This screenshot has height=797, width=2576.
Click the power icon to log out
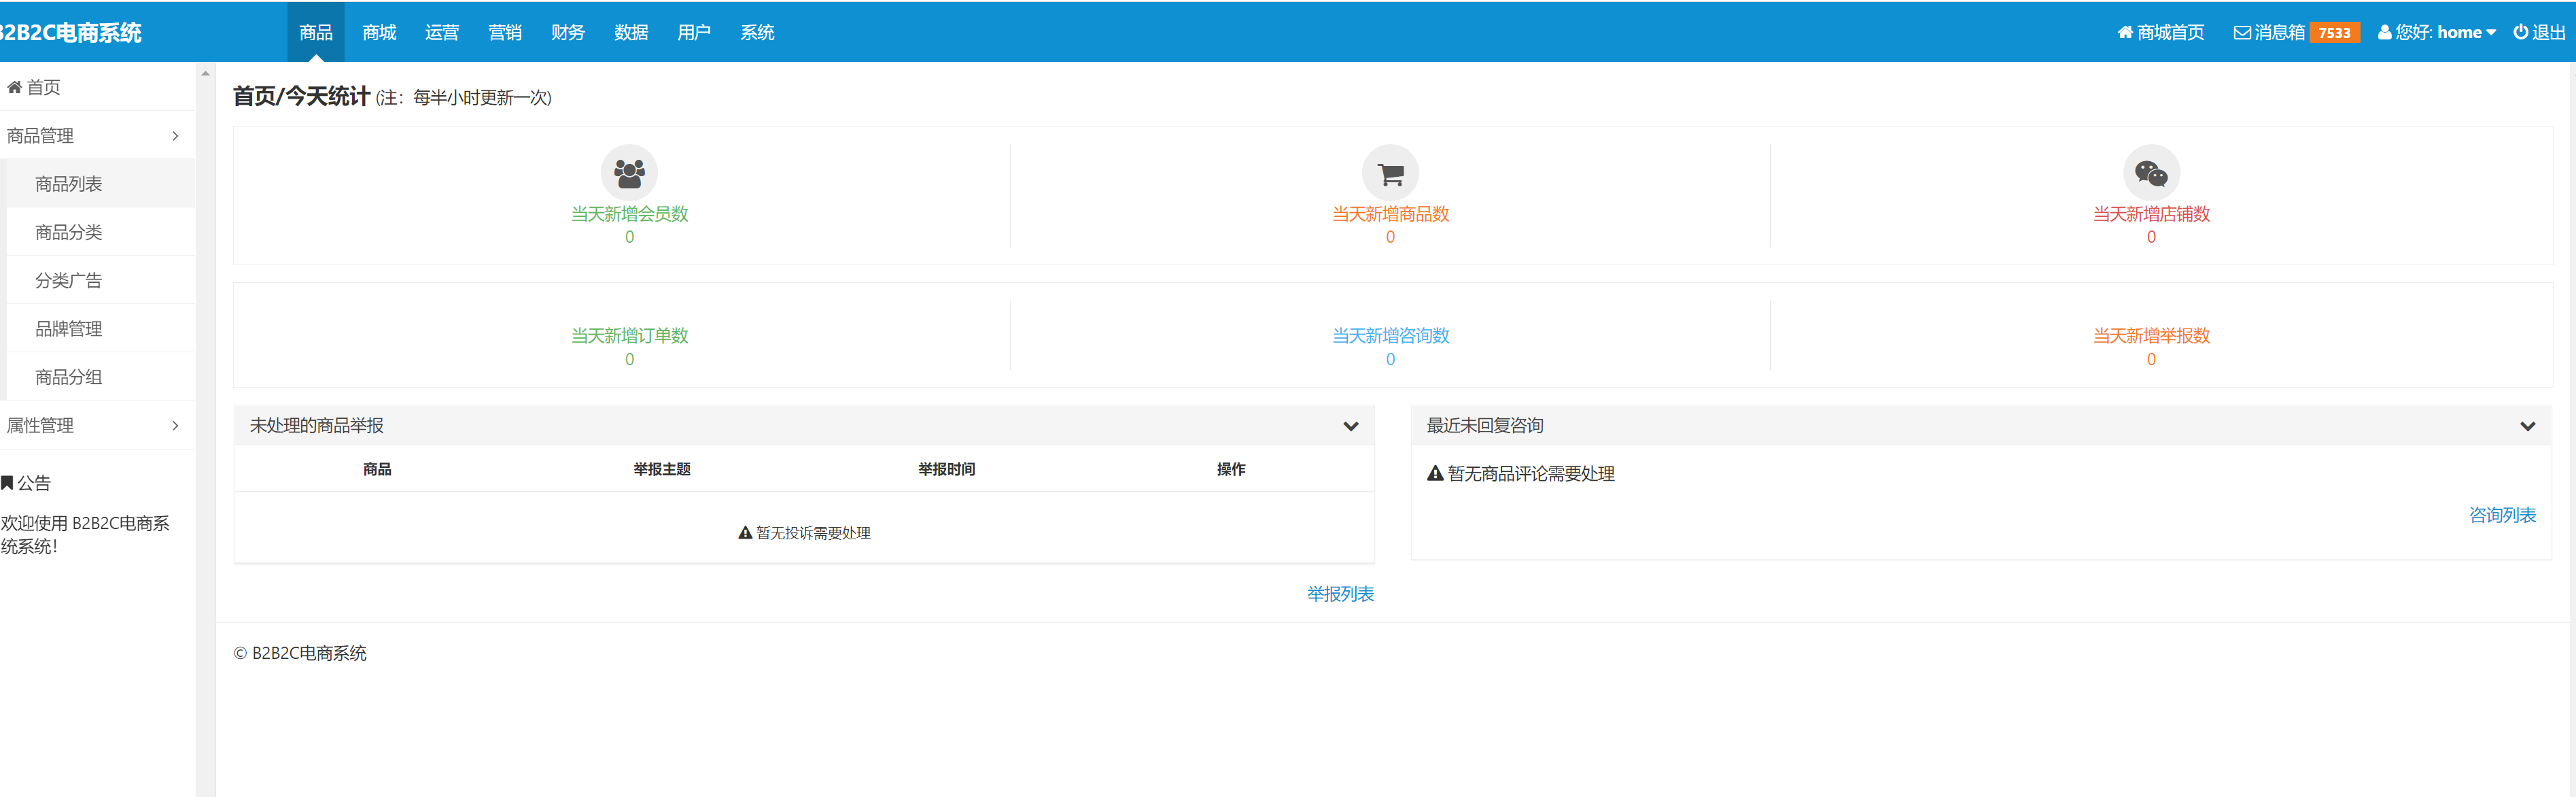(x=2521, y=32)
